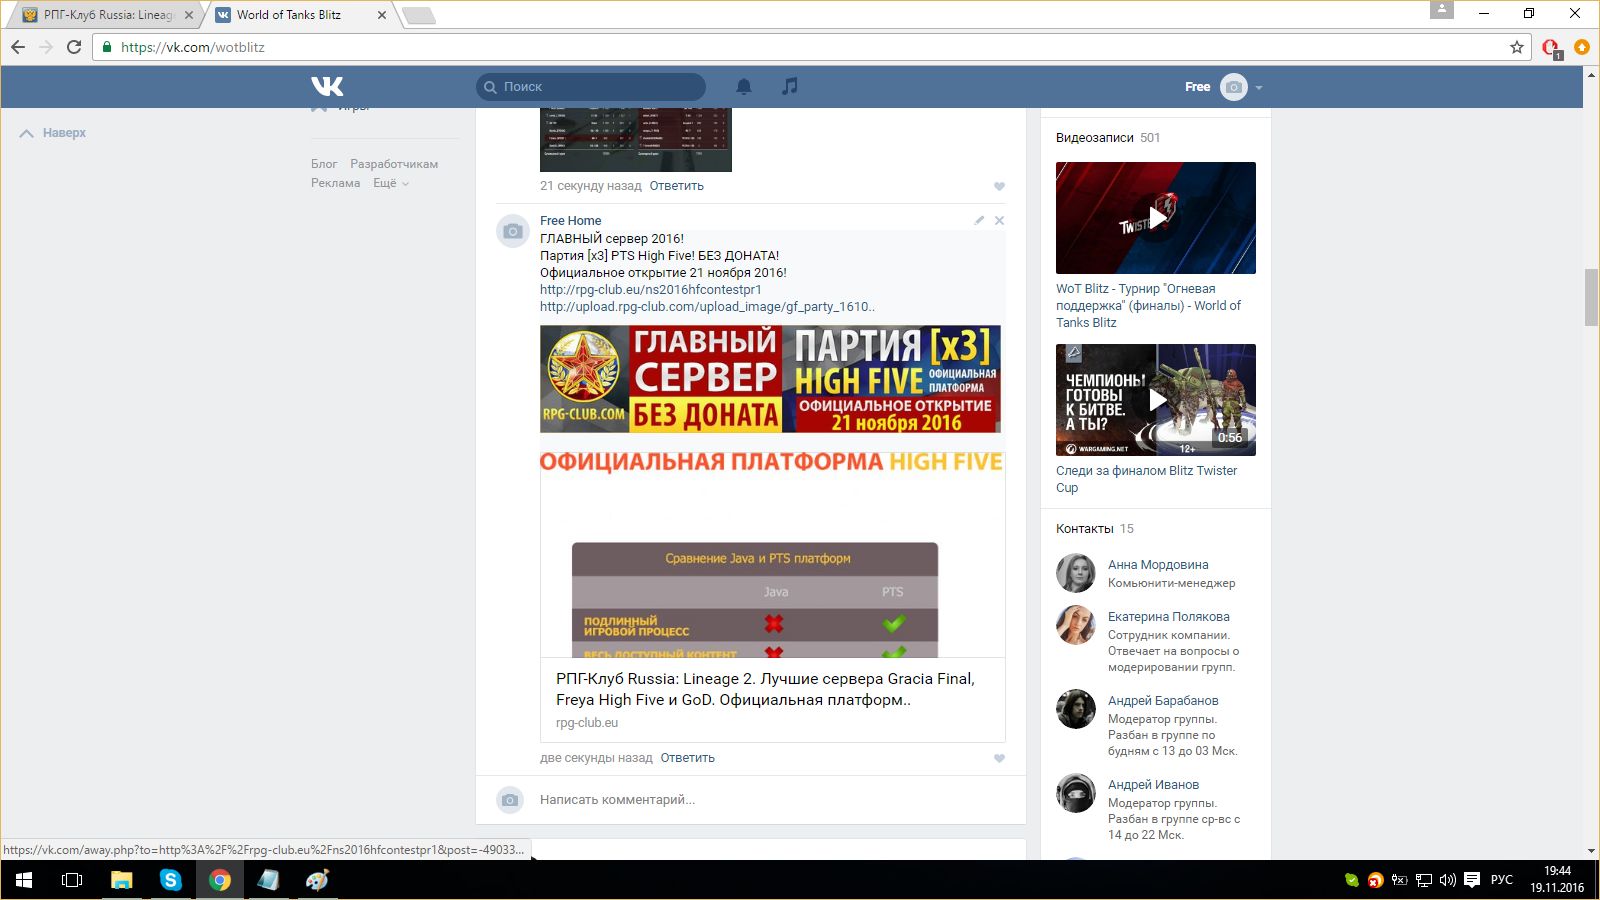Image resolution: width=1600 pixels, height=900 pixels.
Task: Play the WoT Blitz tournament video
Action: pyautogui.click(x=1156, y=218)
